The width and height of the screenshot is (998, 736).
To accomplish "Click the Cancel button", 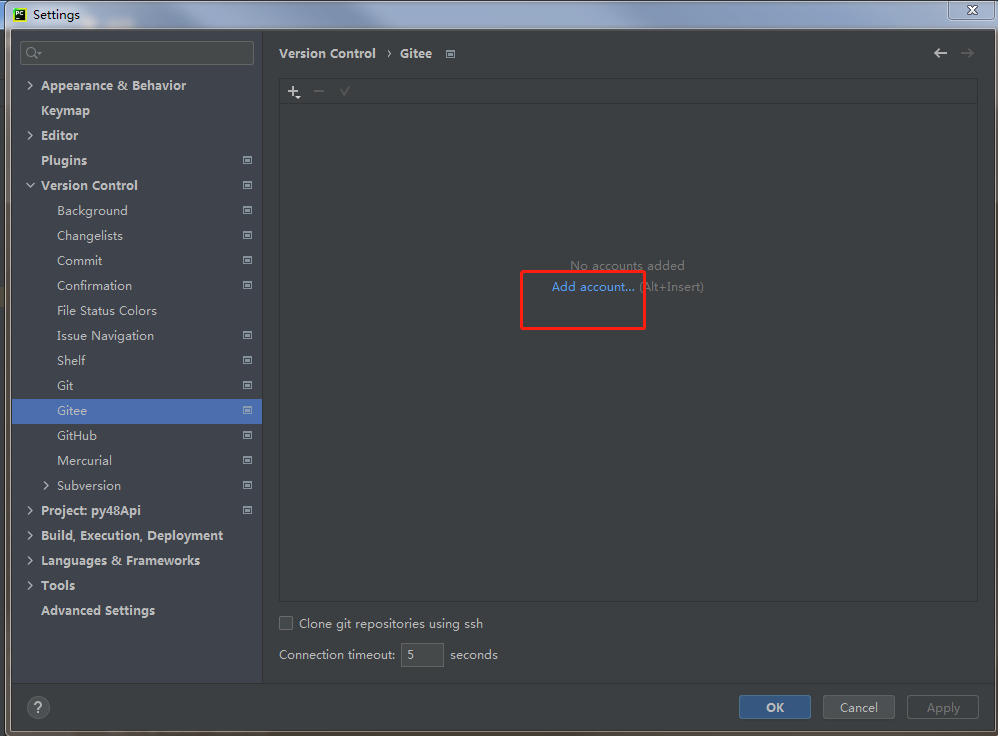I will (x=859, y=707).
